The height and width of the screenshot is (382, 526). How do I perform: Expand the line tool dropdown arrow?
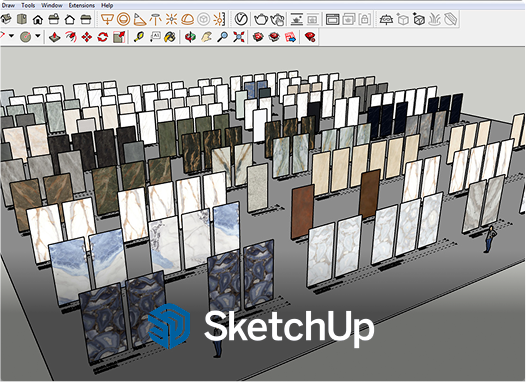click(11, 36)
